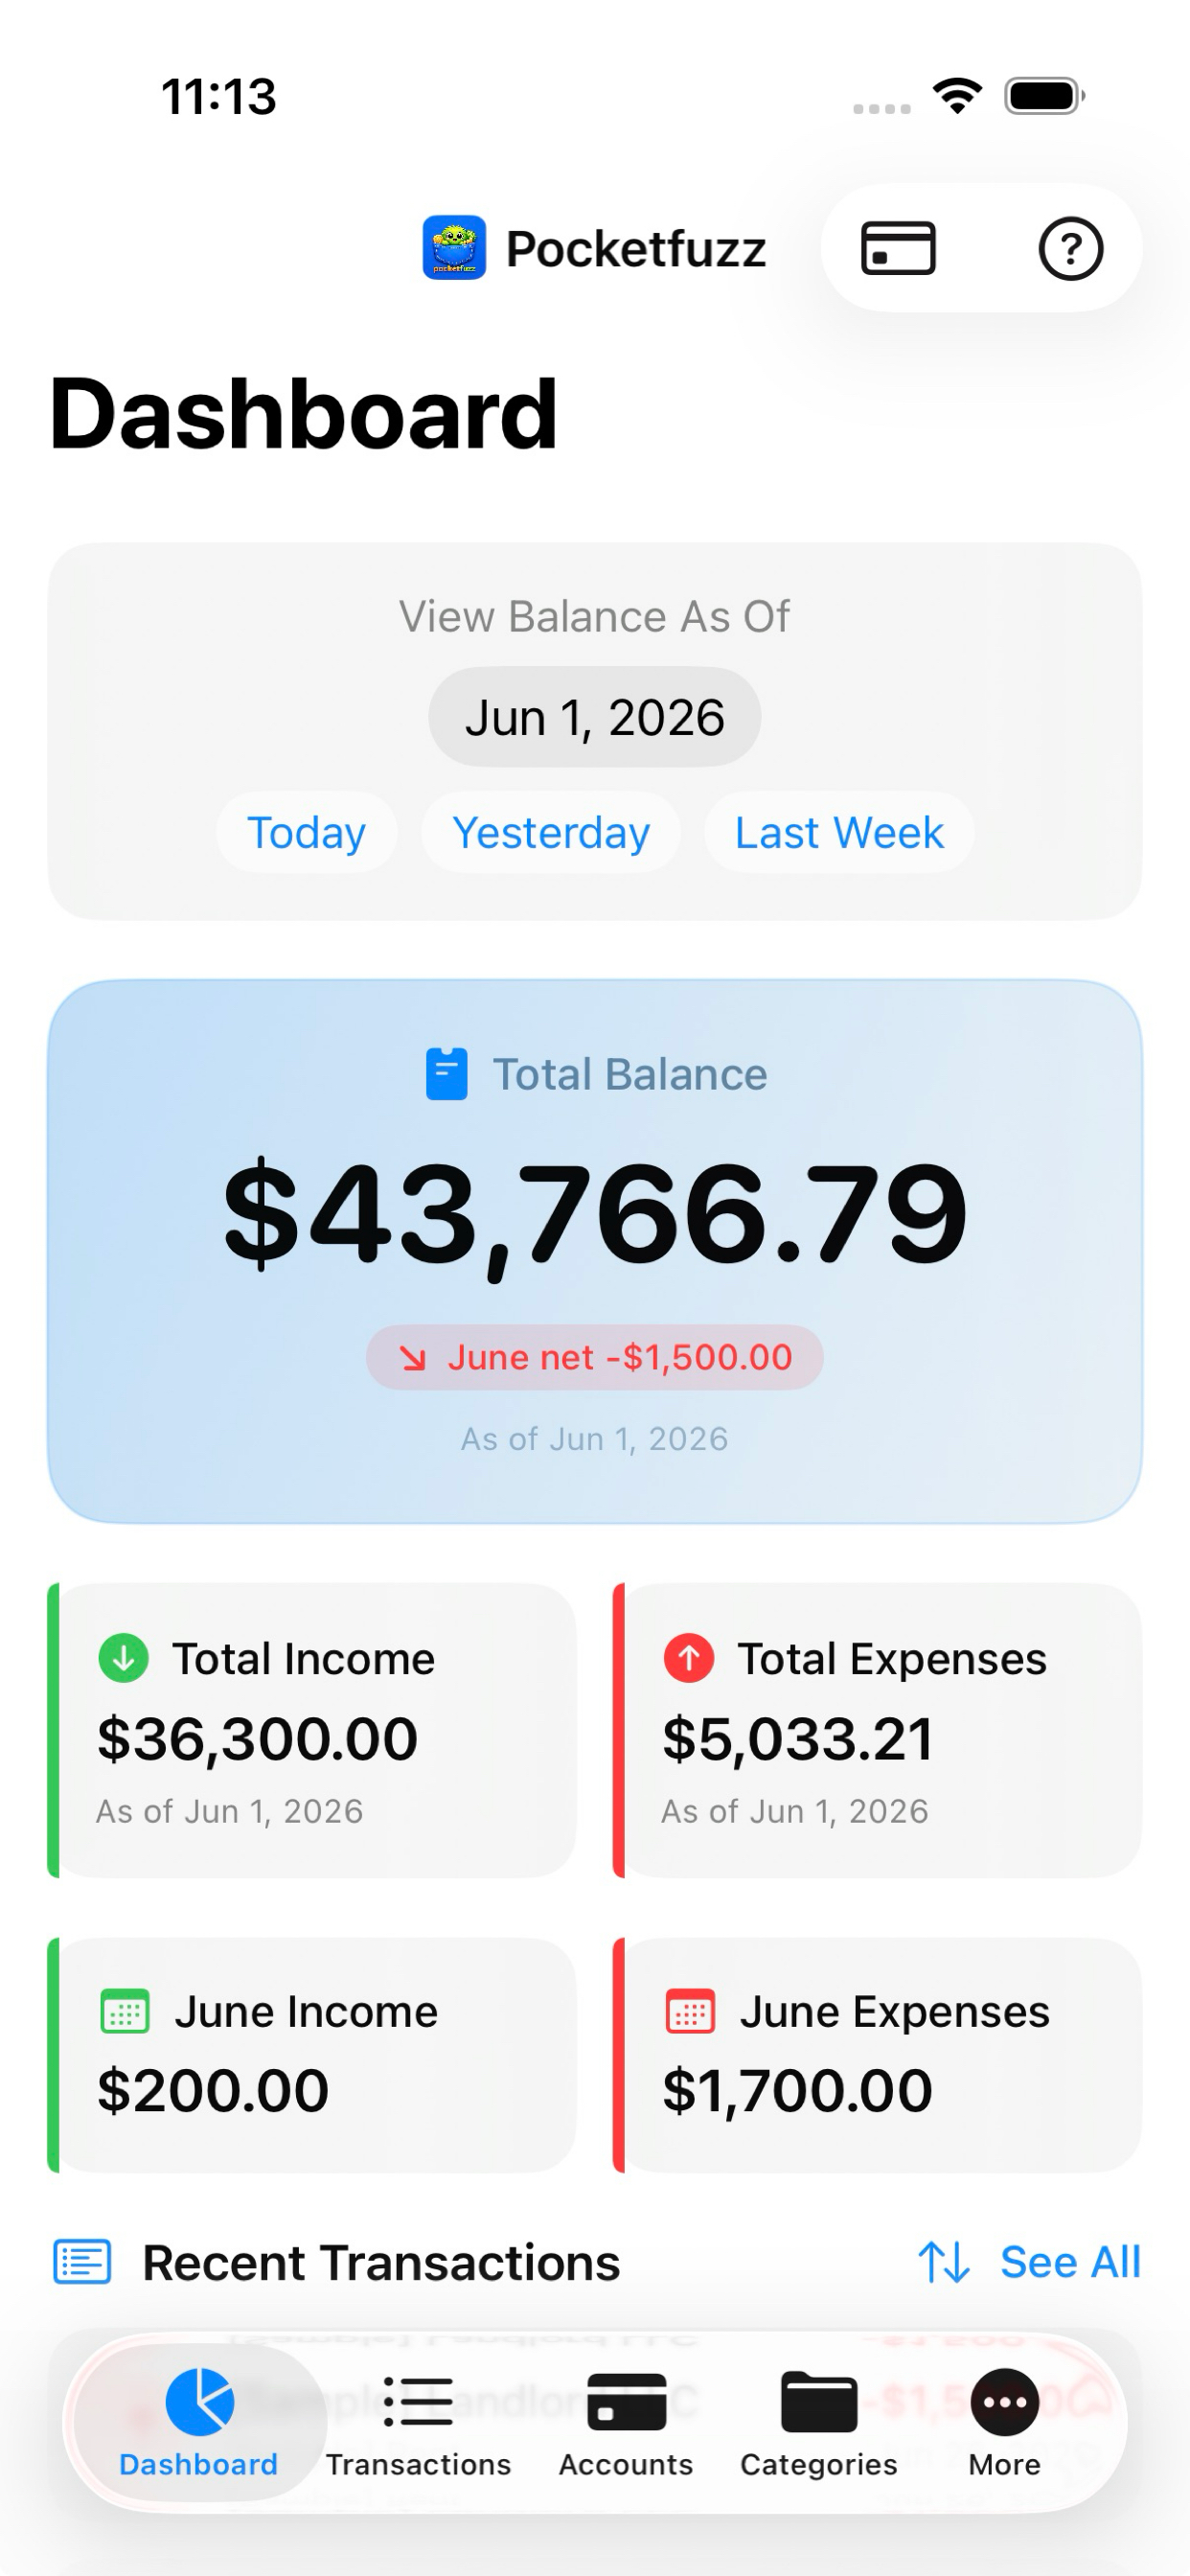Image resolution: width=1190 pixels, height=2576 pixels.
Task: Tap the June net -$1,500.00 badge
Action: [595, 1357]
